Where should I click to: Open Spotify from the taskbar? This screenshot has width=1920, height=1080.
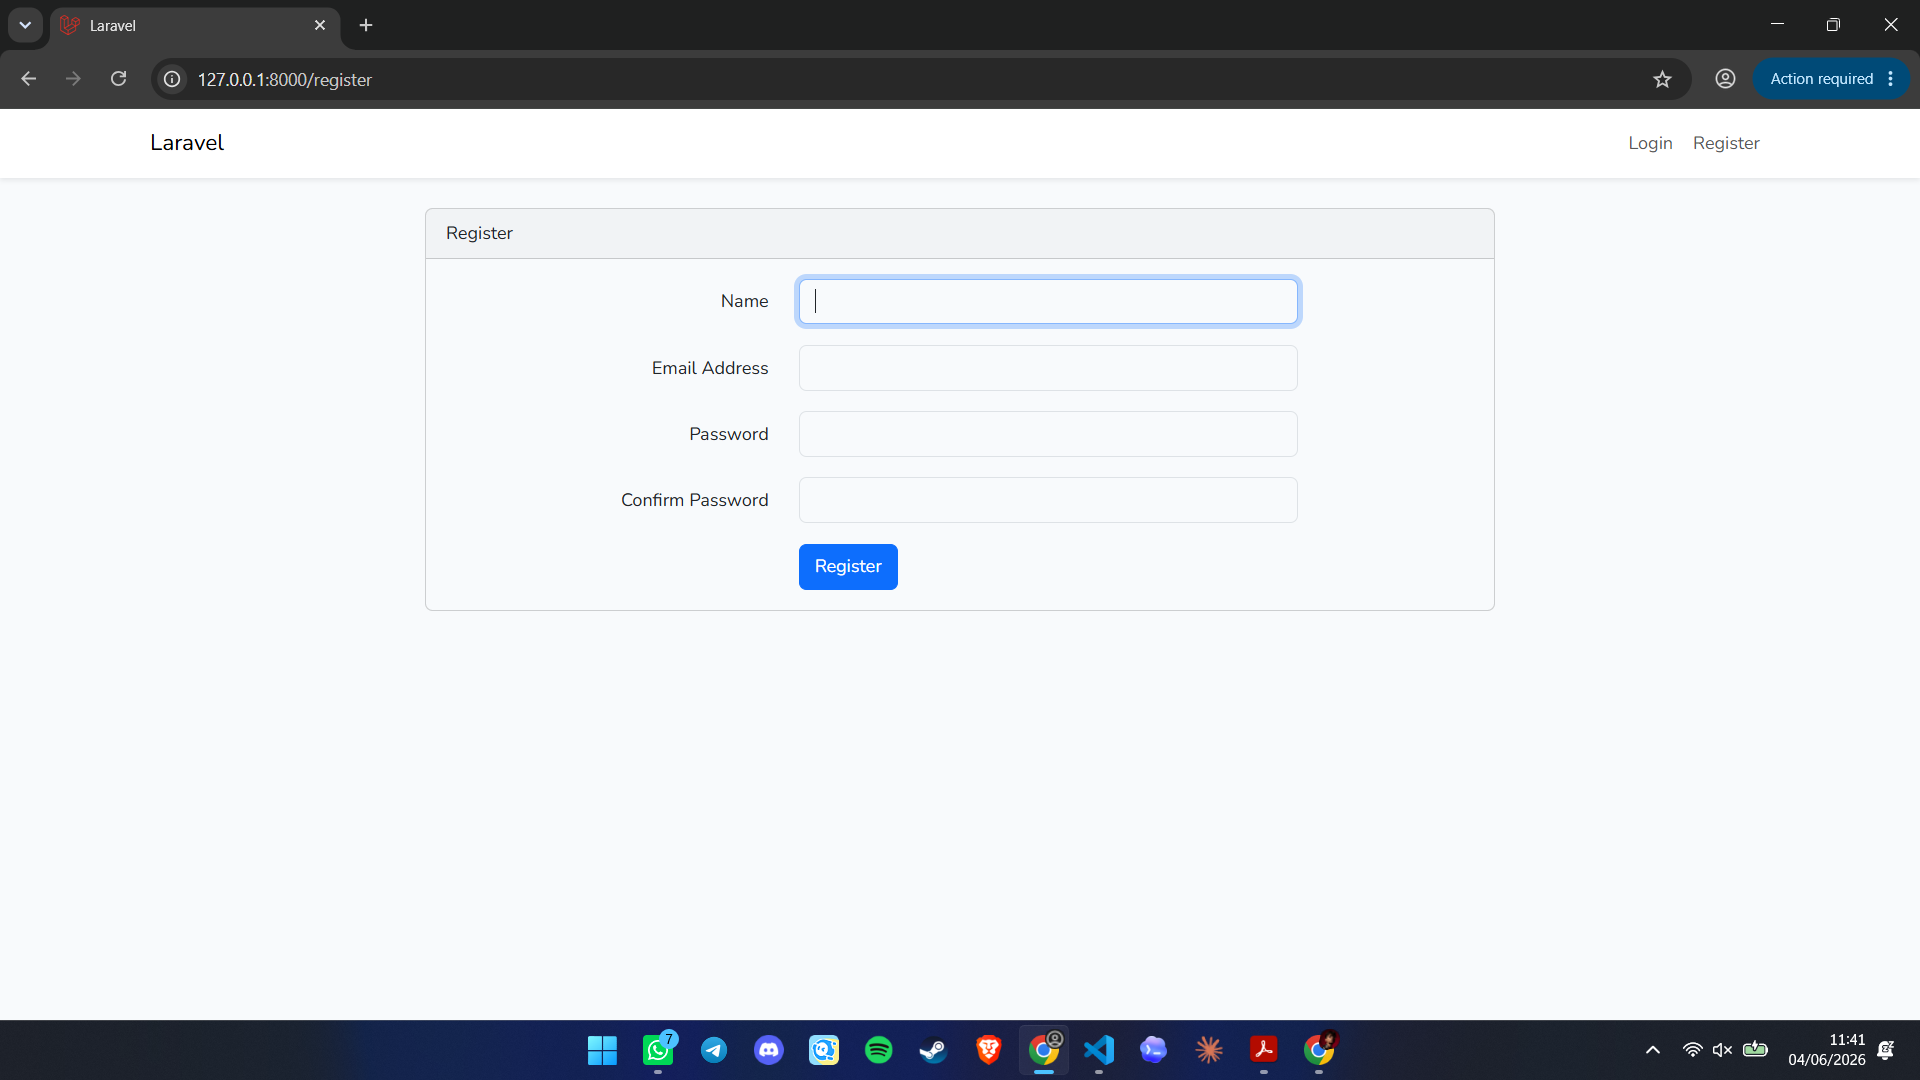[879, 1050]
